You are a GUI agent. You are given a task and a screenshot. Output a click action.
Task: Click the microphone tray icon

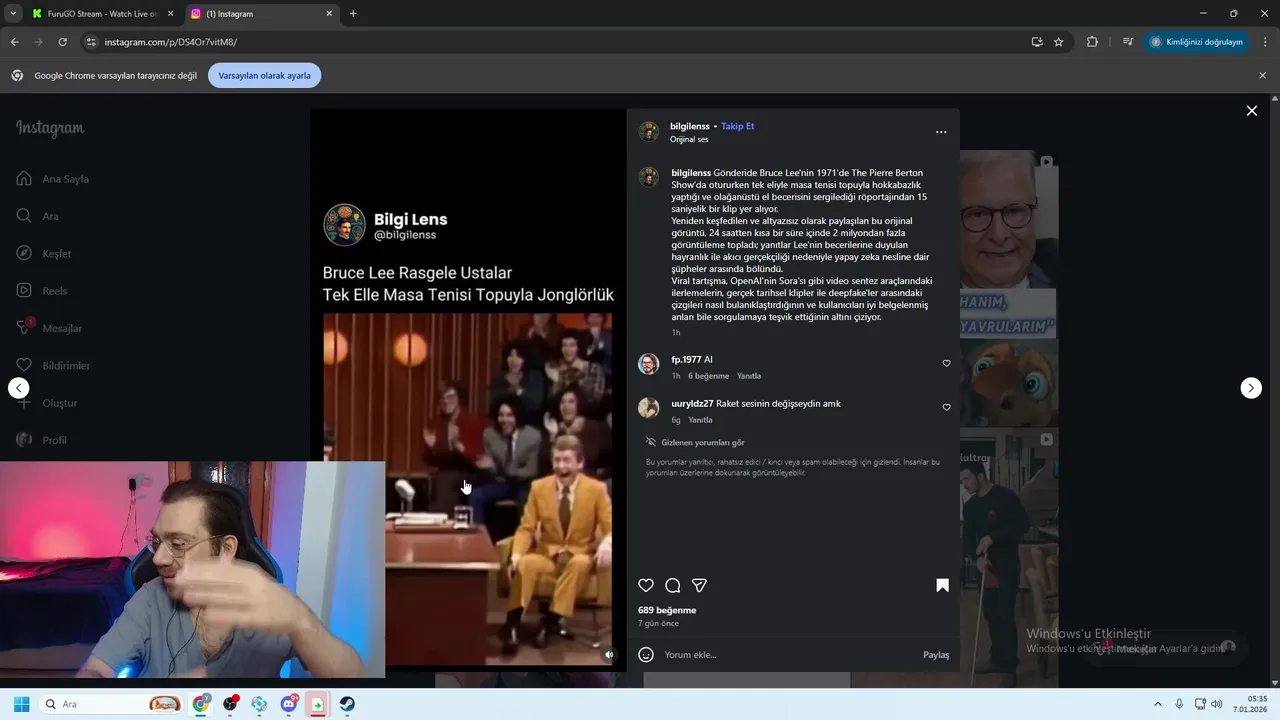click(x=1179, y=704)
